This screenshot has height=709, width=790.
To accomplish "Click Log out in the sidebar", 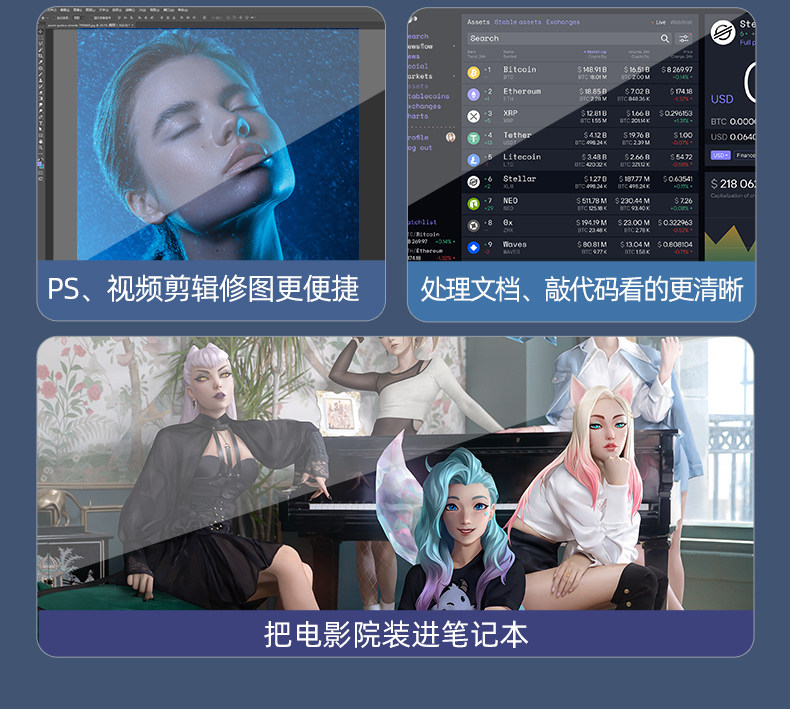I will coord(420,148).
